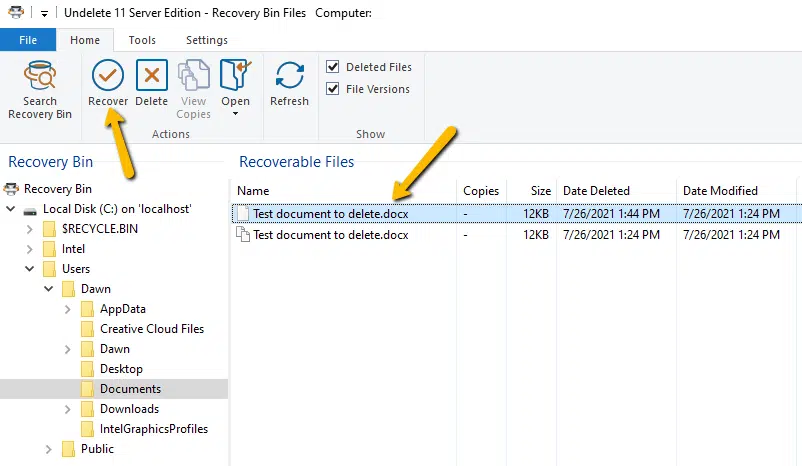
Task: Switch to the Tools ribbon tab
Action: (142, 40)
